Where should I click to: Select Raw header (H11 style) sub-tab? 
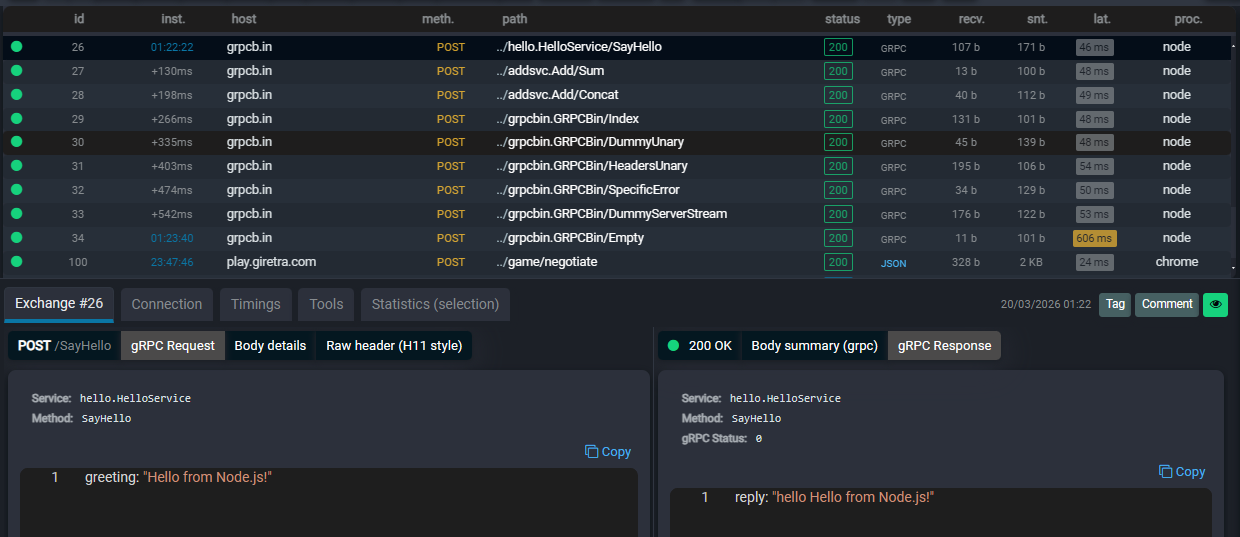pyautogui.click(x=394, y=346)
